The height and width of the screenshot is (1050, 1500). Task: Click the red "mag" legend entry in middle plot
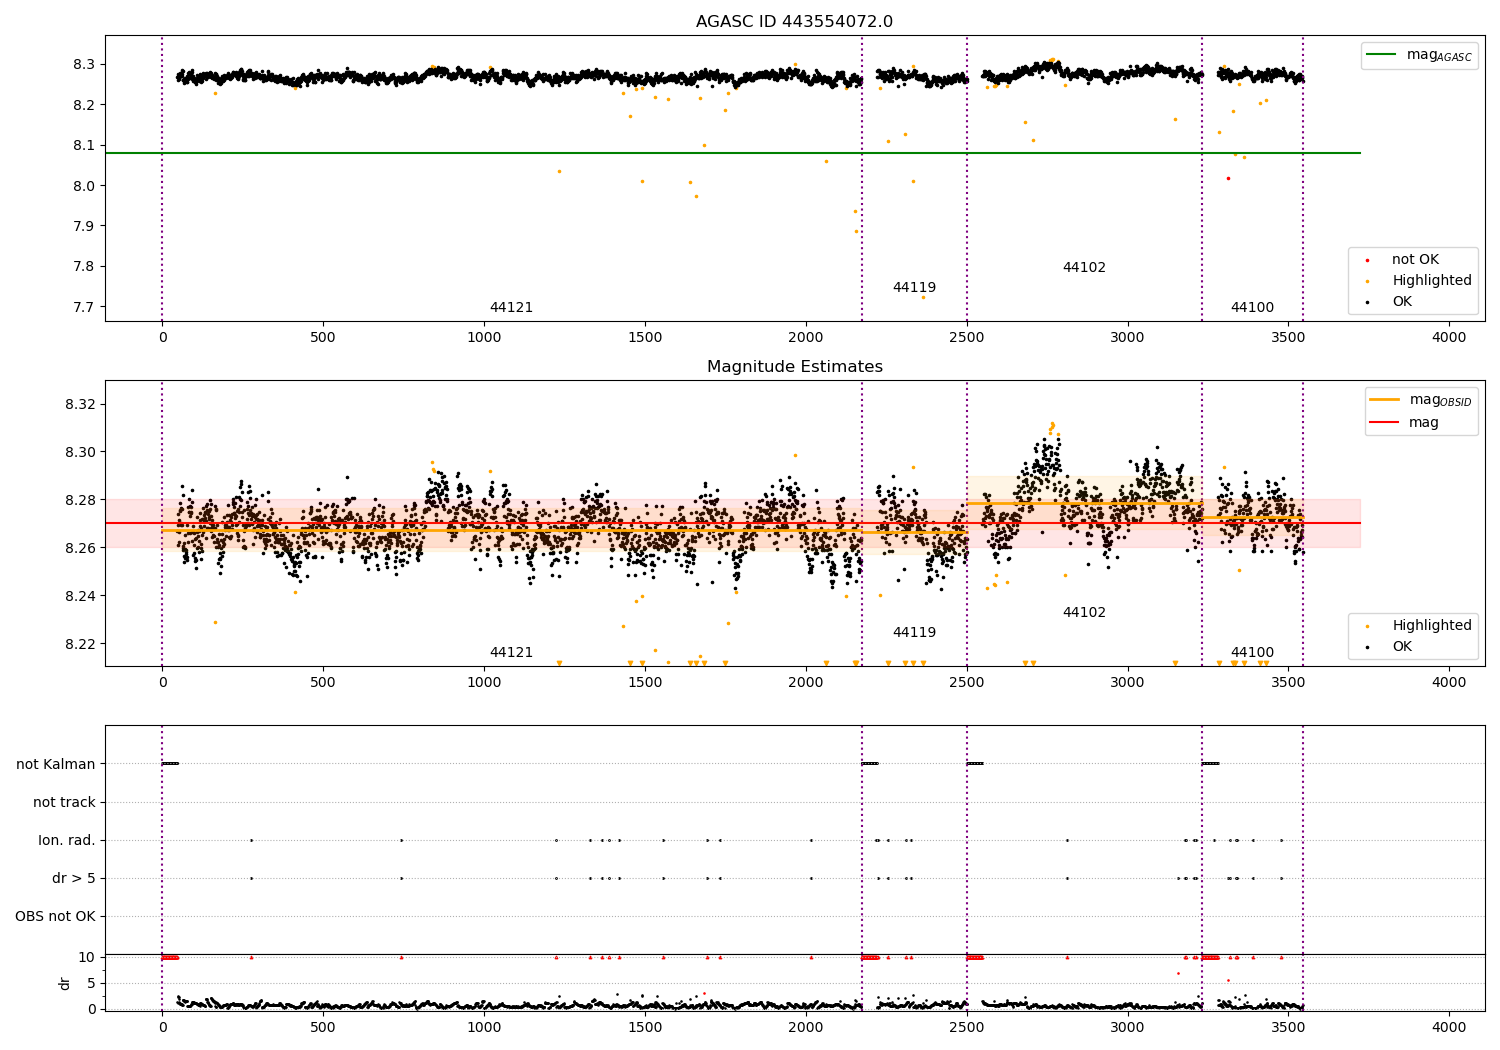coord(1405,423)
